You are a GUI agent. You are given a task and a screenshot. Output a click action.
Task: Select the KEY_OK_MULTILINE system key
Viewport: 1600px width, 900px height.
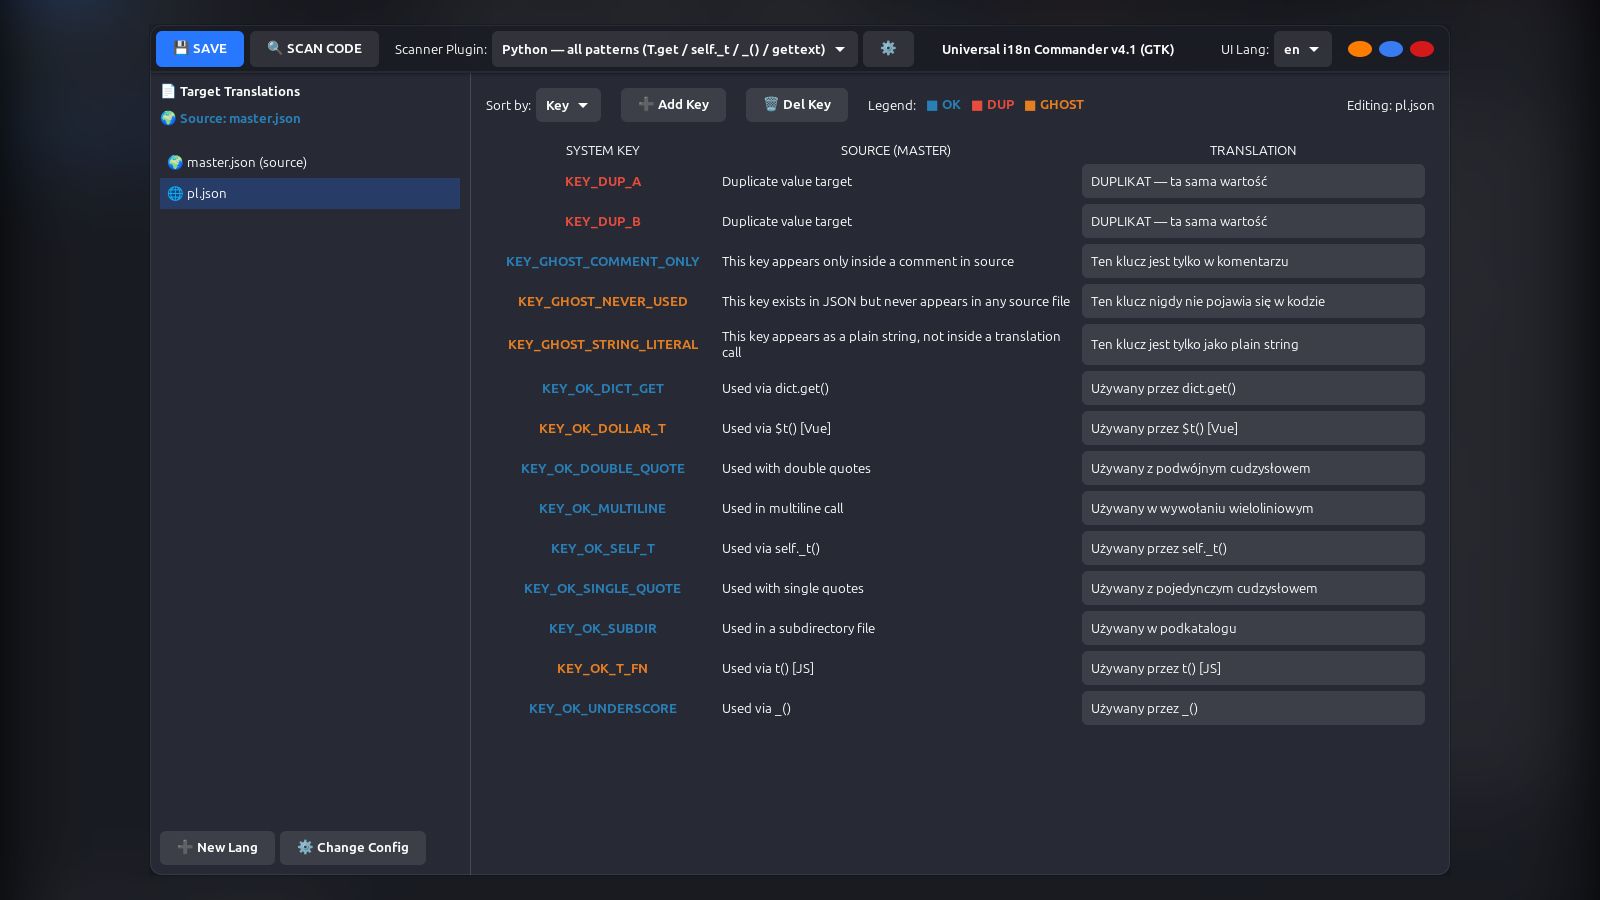(x=603, y=508)
